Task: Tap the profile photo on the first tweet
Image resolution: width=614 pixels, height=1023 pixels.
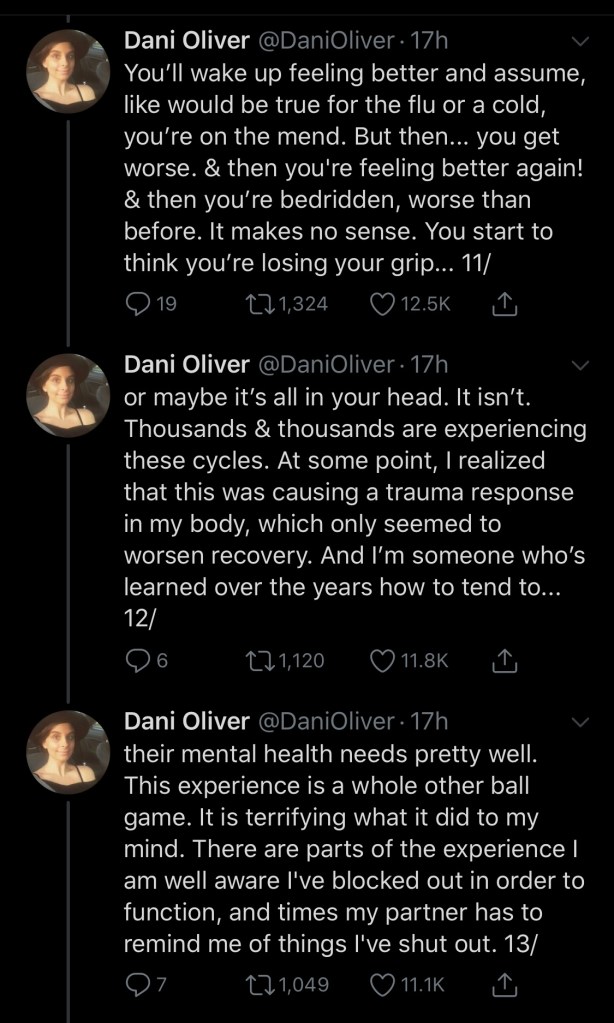Action: click(68, 71)
